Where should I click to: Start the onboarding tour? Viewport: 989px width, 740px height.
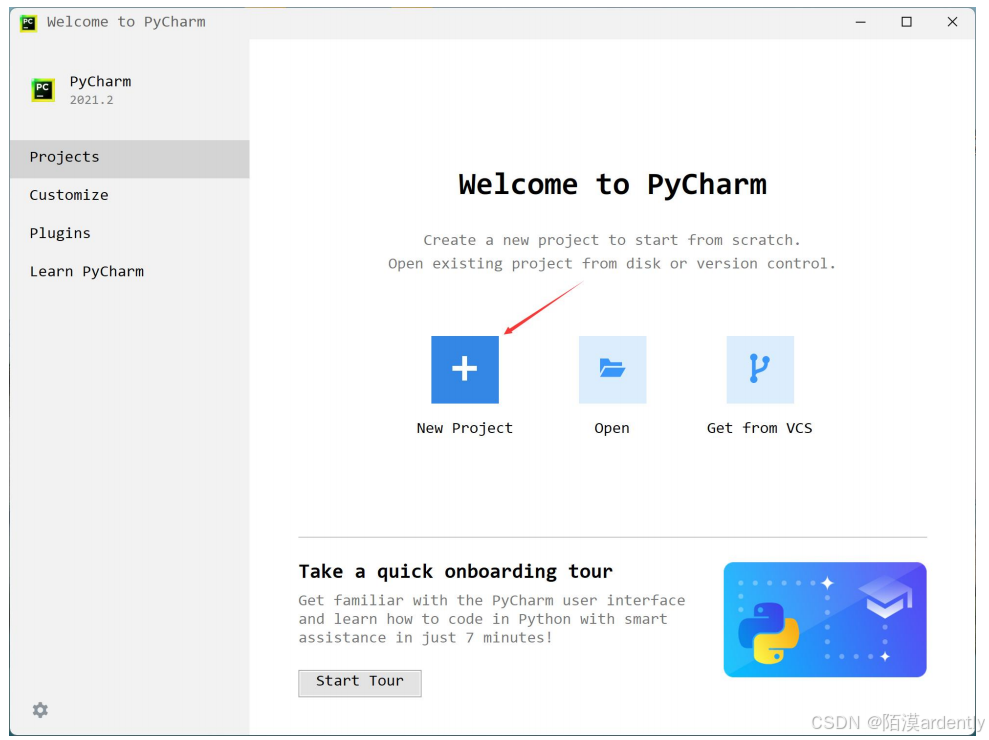point(360,683)
